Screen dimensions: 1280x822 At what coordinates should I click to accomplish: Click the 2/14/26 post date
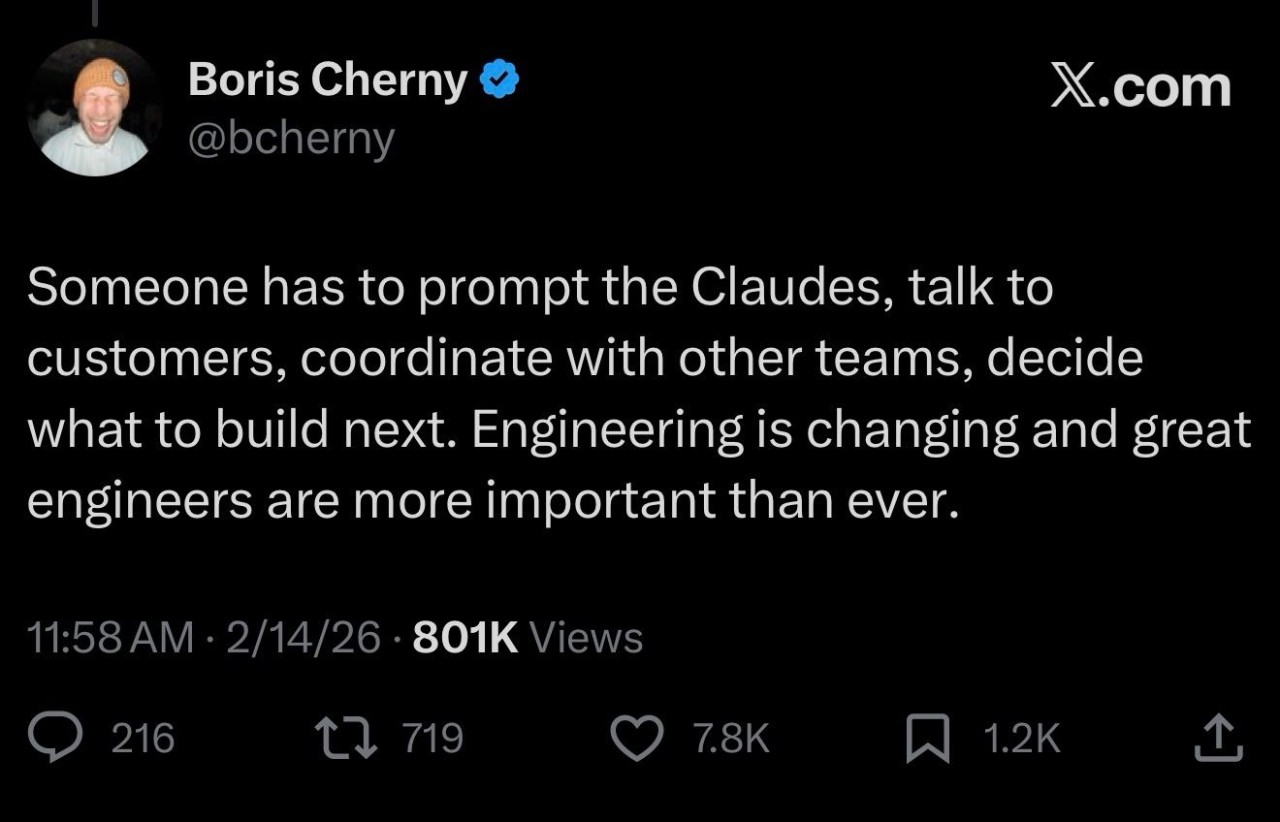(x=304, y=638)
